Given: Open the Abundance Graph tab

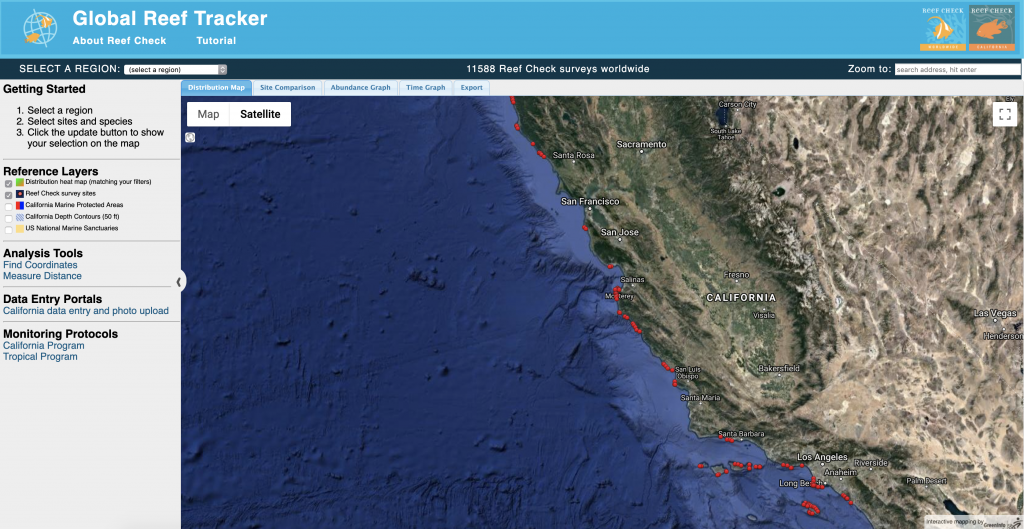Looking at the screenshot, I should 360,88.
